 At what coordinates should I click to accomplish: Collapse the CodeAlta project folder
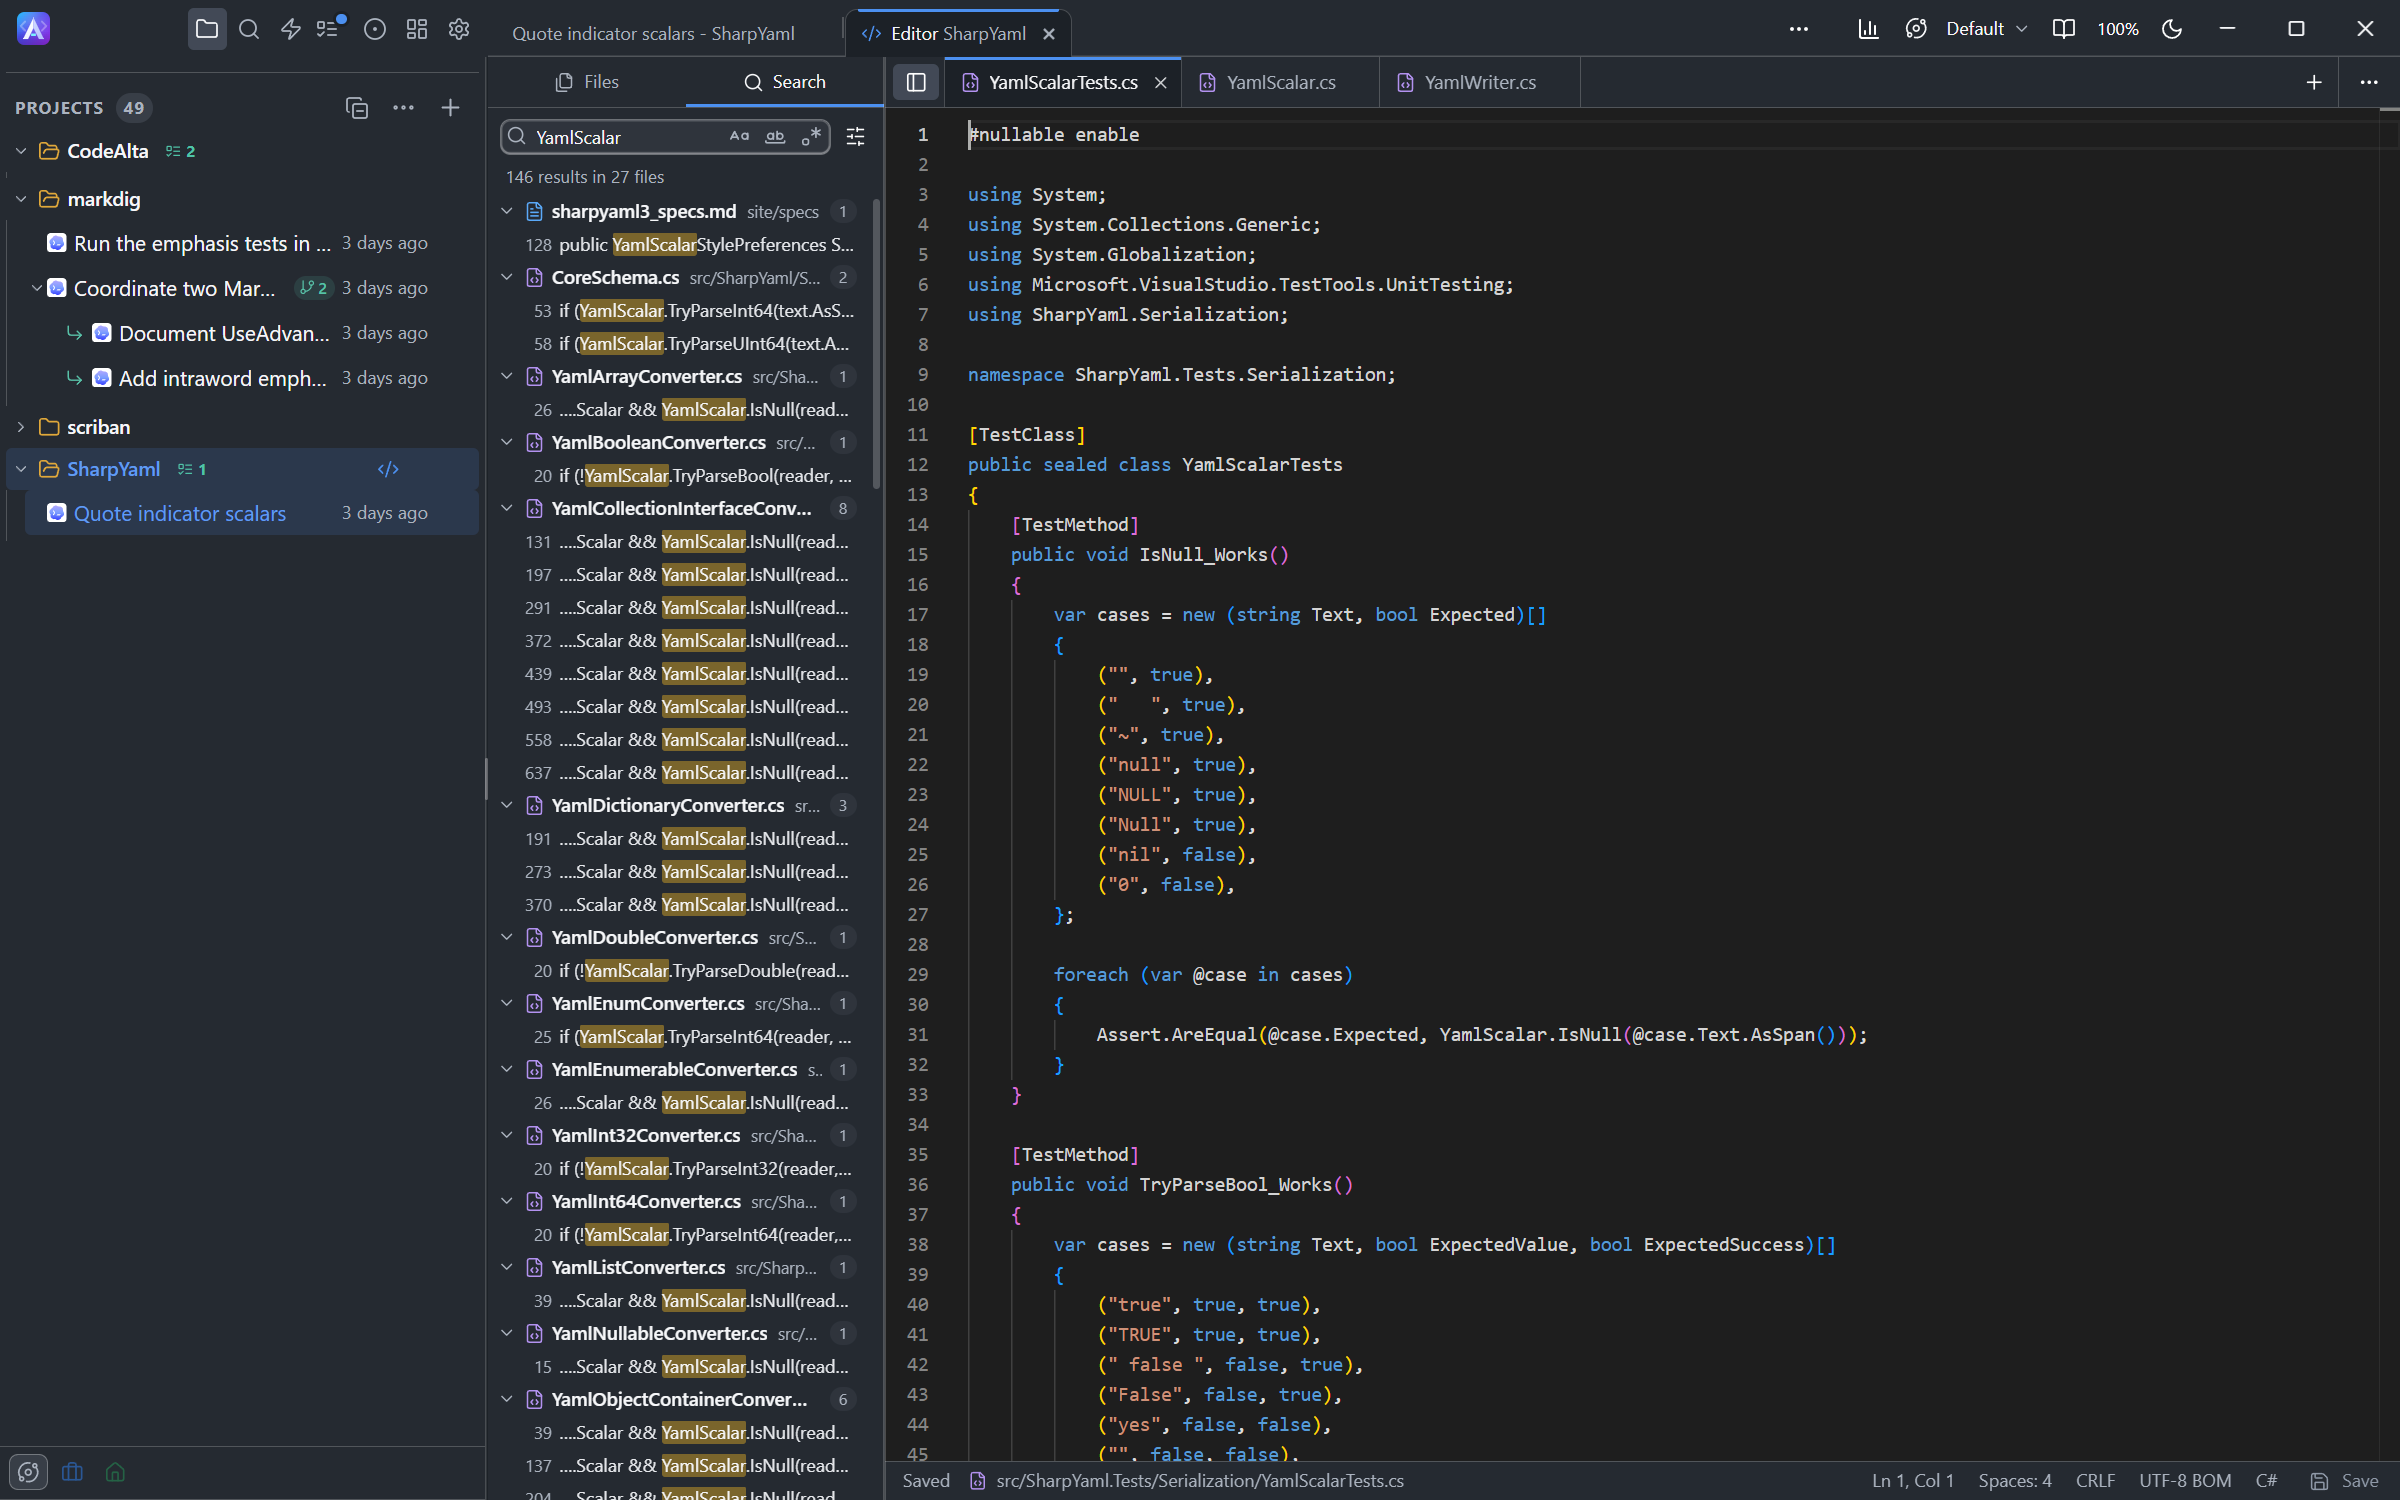tap(21, 151)
